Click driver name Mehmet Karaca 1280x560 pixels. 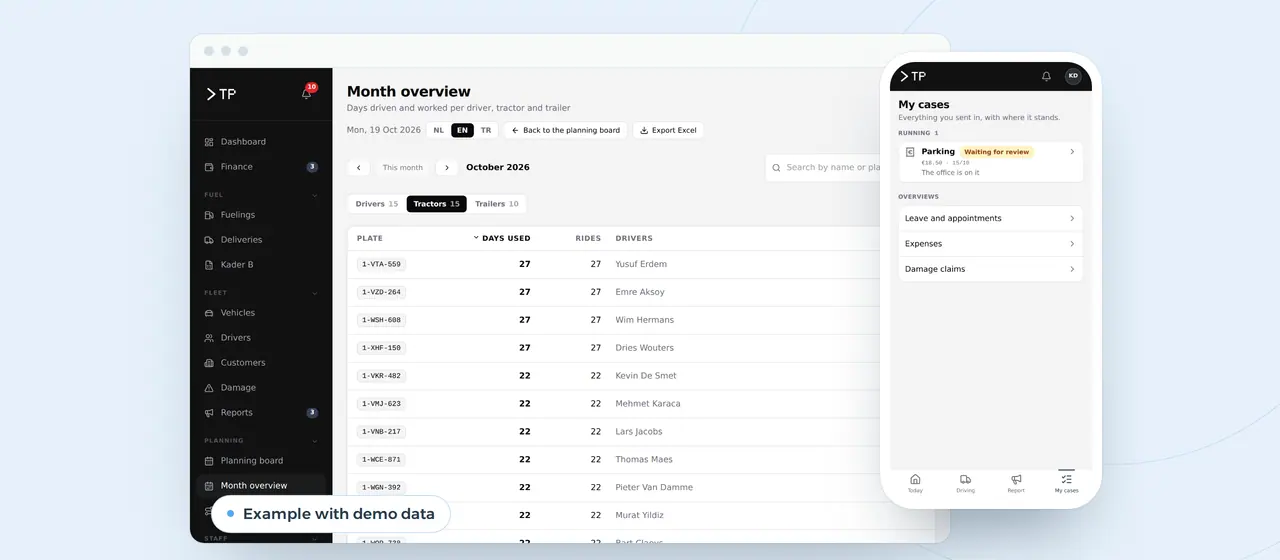648,404
